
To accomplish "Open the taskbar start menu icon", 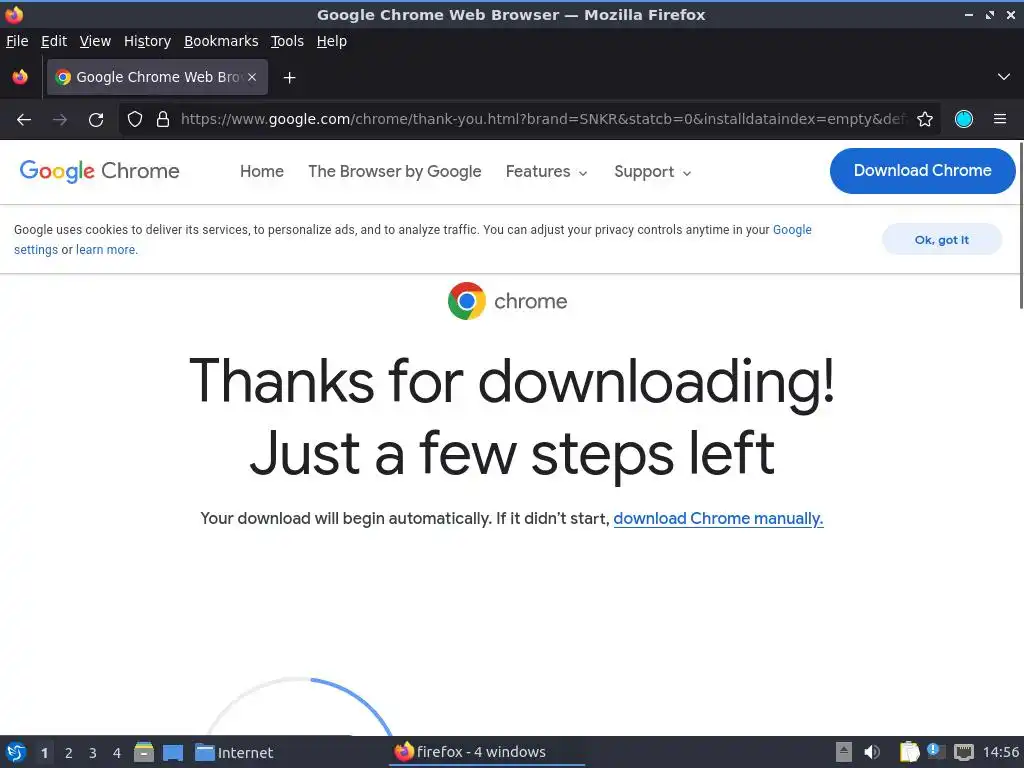I will click(x=16, y=752).
